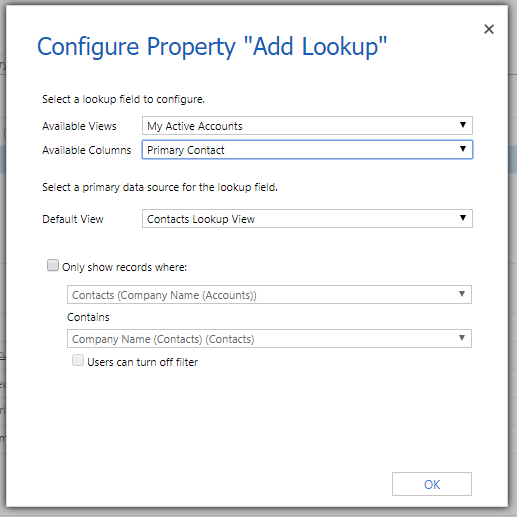Click the Configure Property "Add Lookup" title

[x=212, y=47]
